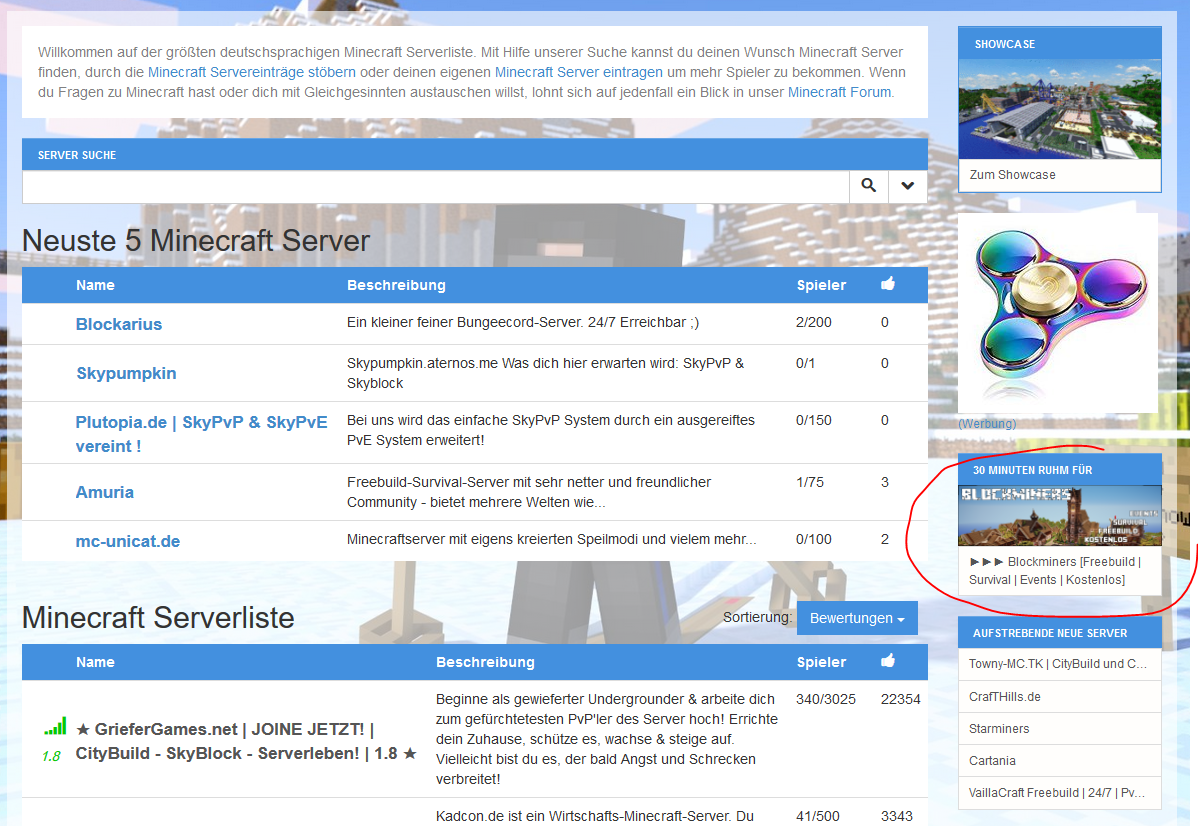Select Starminers in aufstrebende neue Server
The height and width of the screenshot is (826, 1198).
(999, 729)
